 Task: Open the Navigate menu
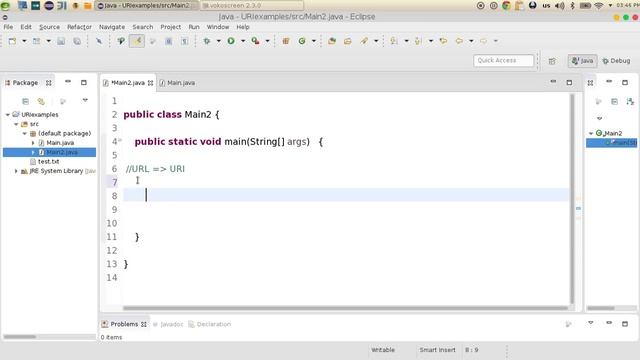pos(112,27)
